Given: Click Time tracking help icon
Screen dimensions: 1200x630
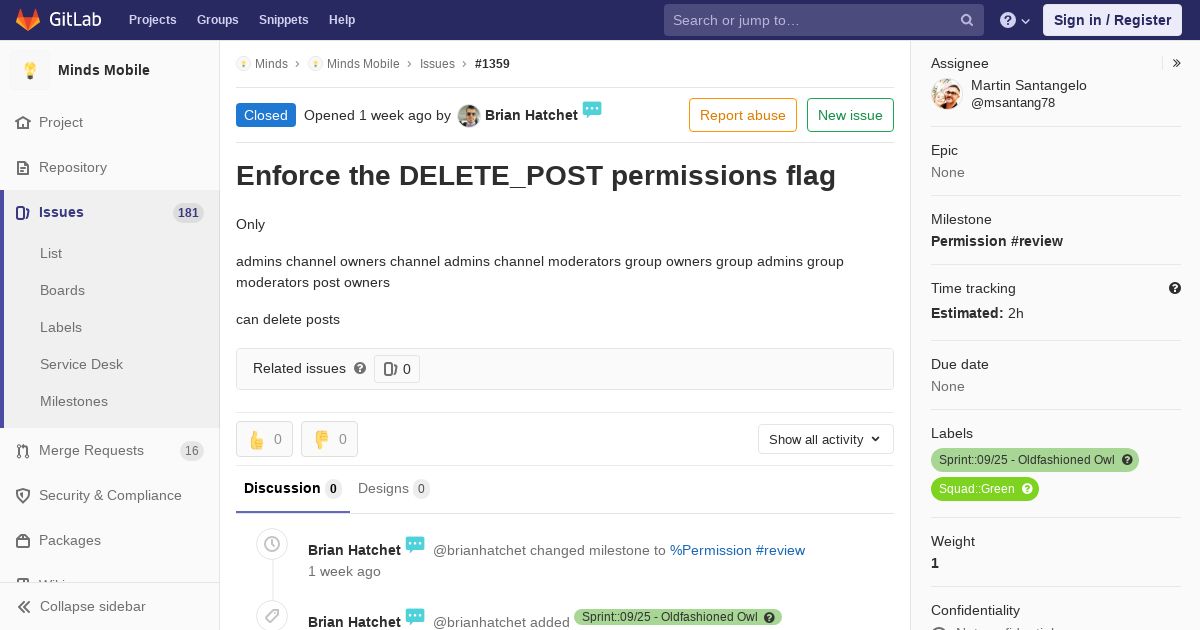Looking at the screenshot, I should click(x=1175, y=288).
